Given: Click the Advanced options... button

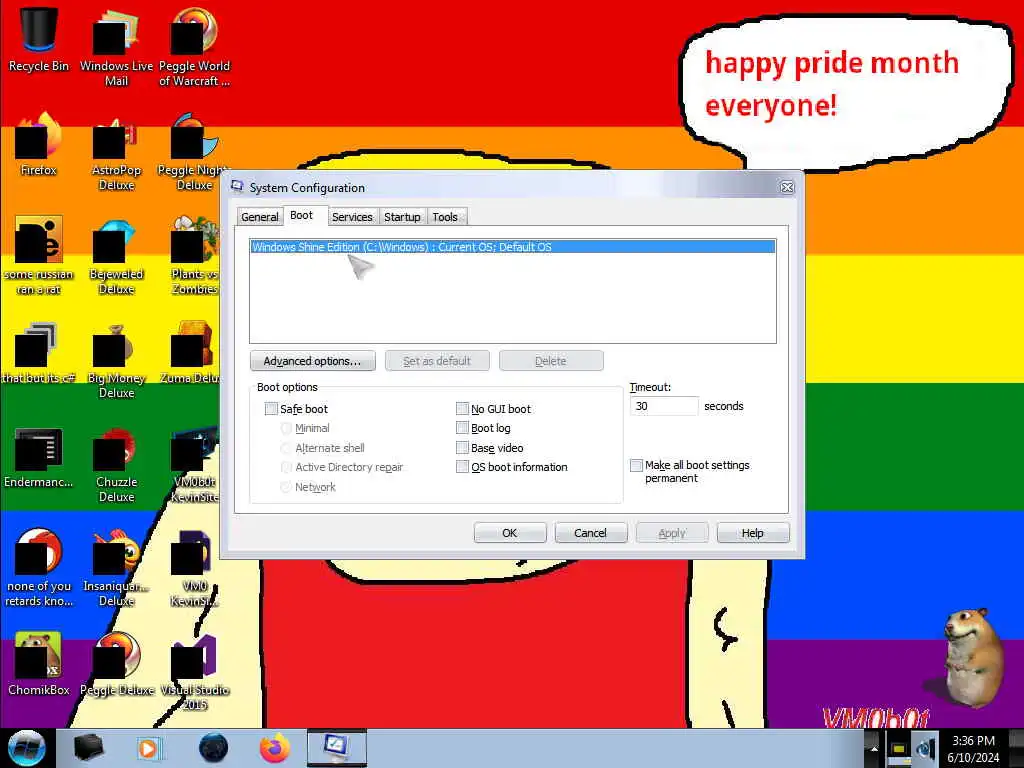Looking at the screenshot, I should pyautogui.click(x=313, y=360).
